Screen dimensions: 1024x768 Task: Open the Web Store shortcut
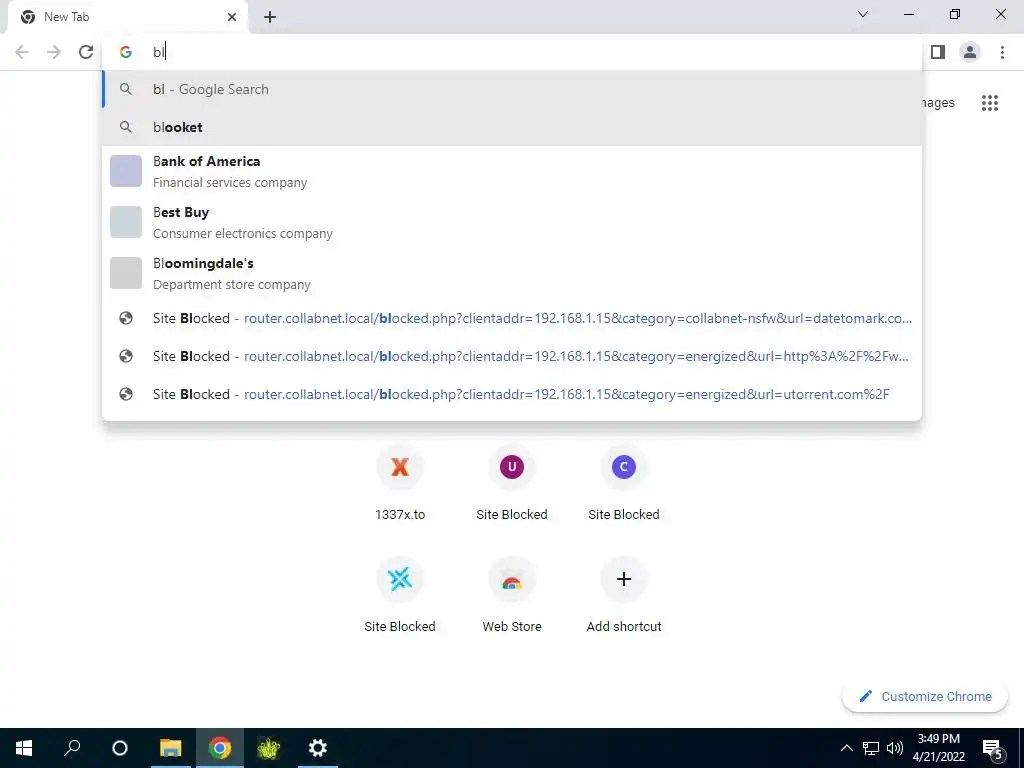[512, 594]
